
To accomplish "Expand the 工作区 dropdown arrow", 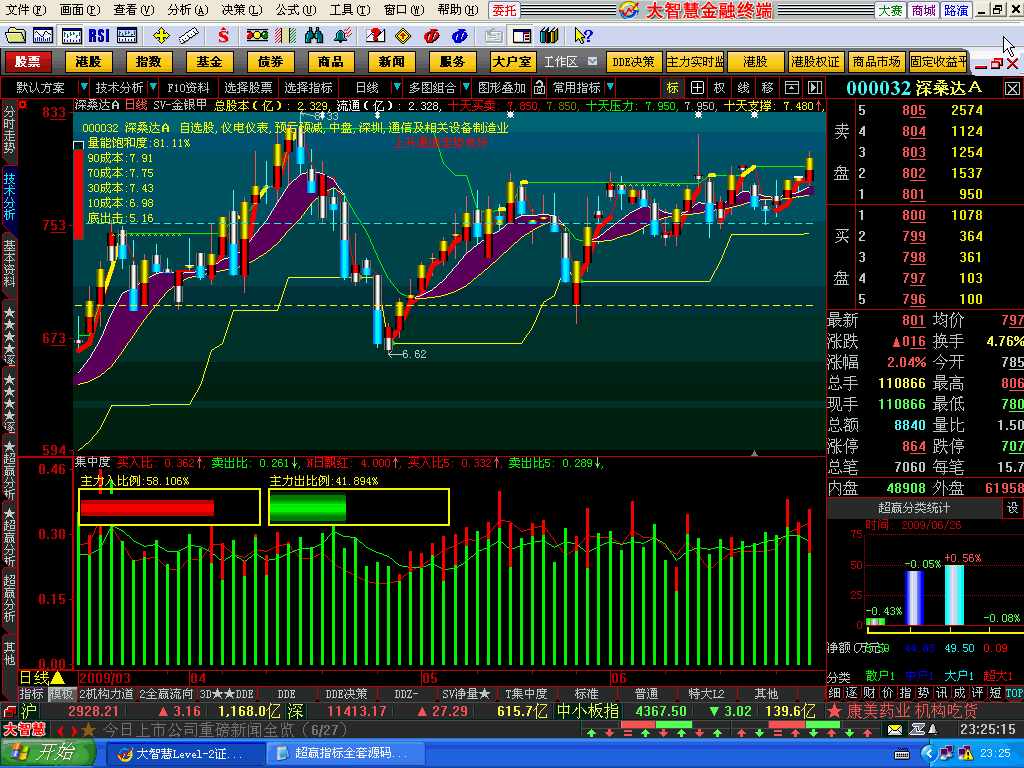I will (x=592, y=61).
